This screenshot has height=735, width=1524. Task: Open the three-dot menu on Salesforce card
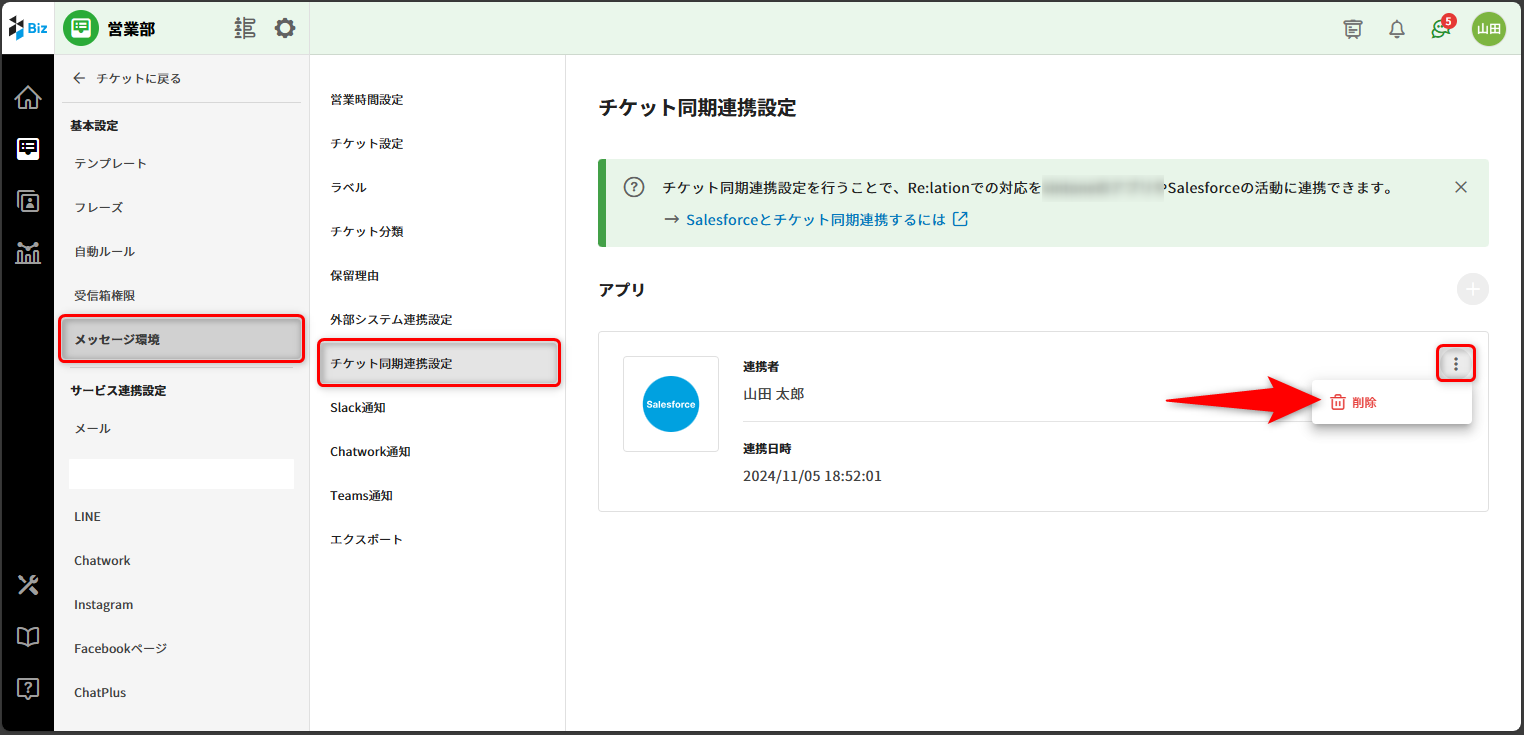1456,364
